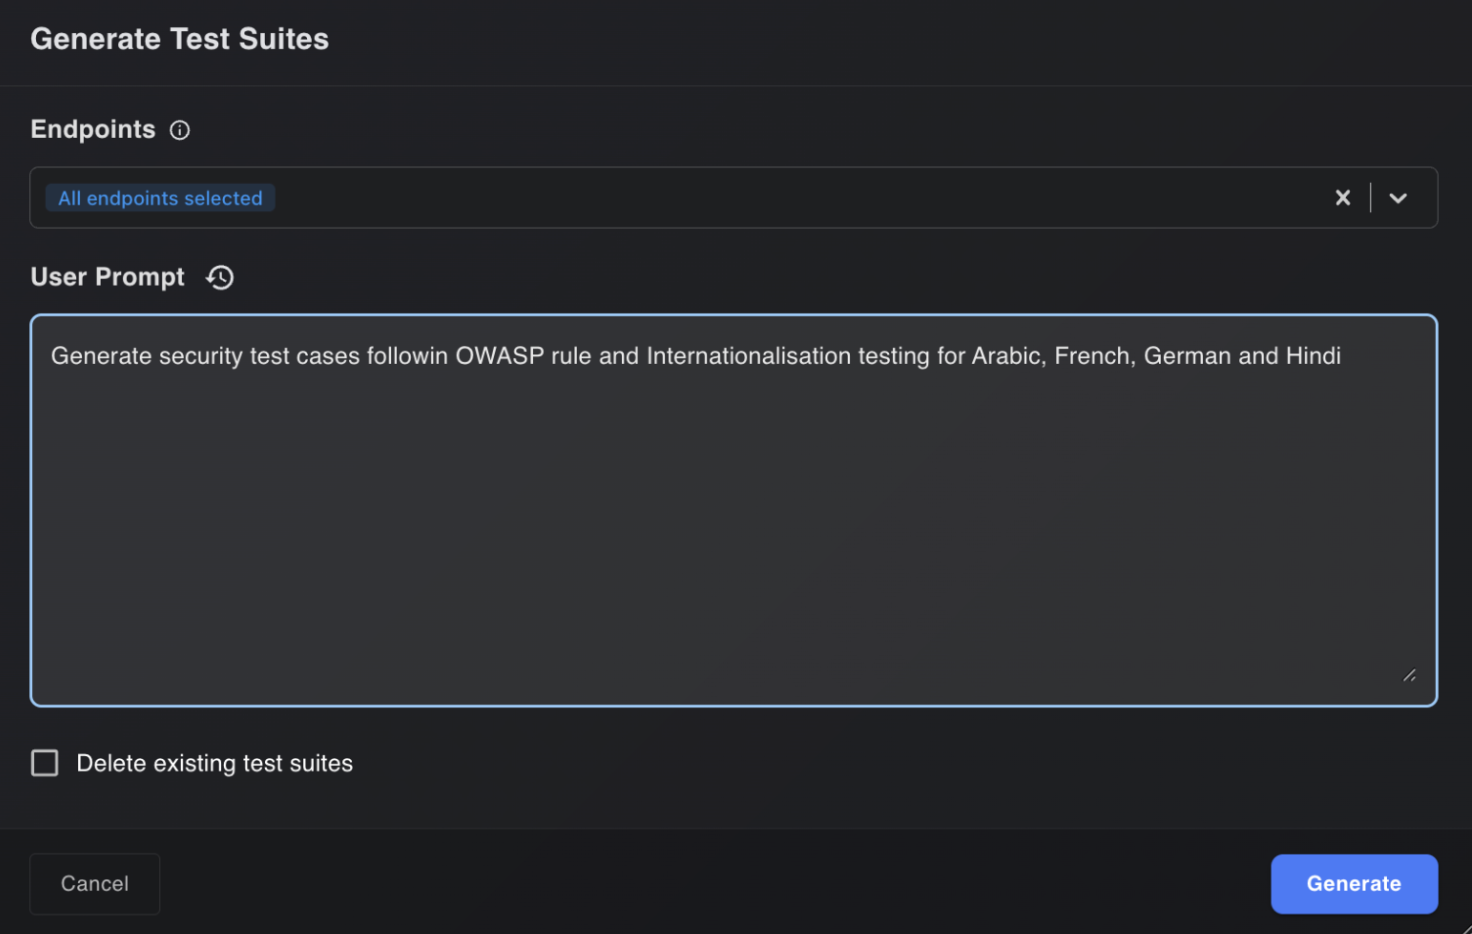Expand the Endpoints dropdown chevron
Image resolution: width=1472 pixels, height=934 pixels.
click(x=1398, y=198)
